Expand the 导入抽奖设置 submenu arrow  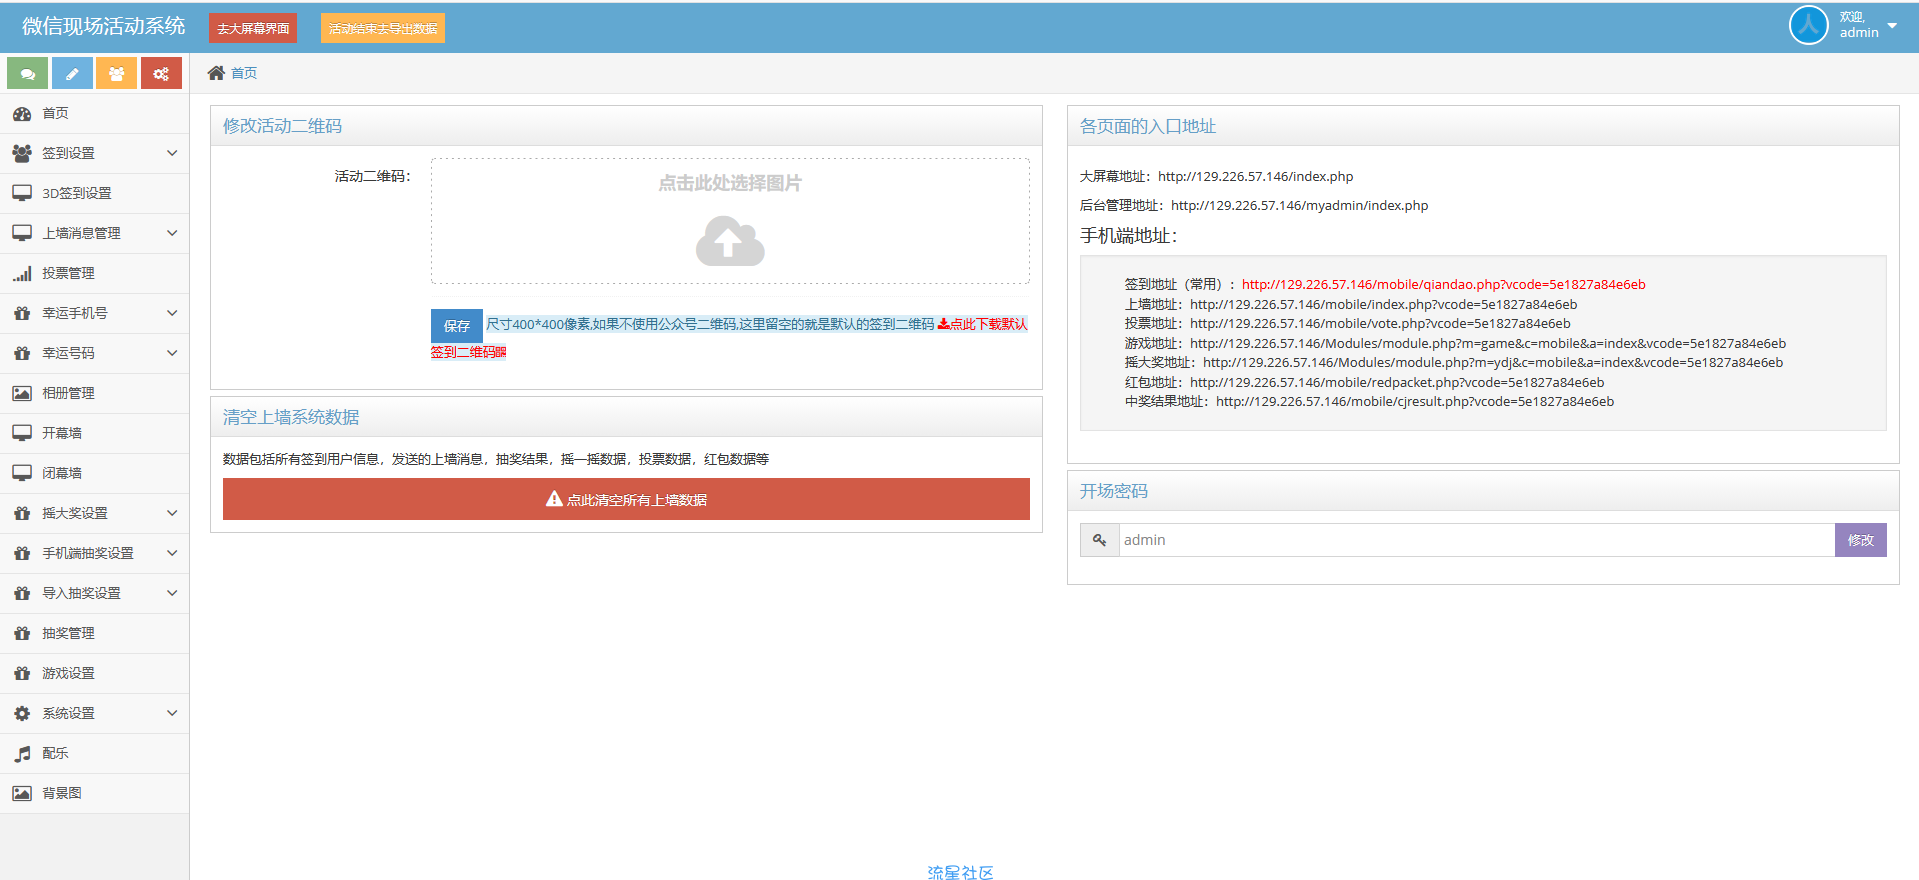coord(172,593)
